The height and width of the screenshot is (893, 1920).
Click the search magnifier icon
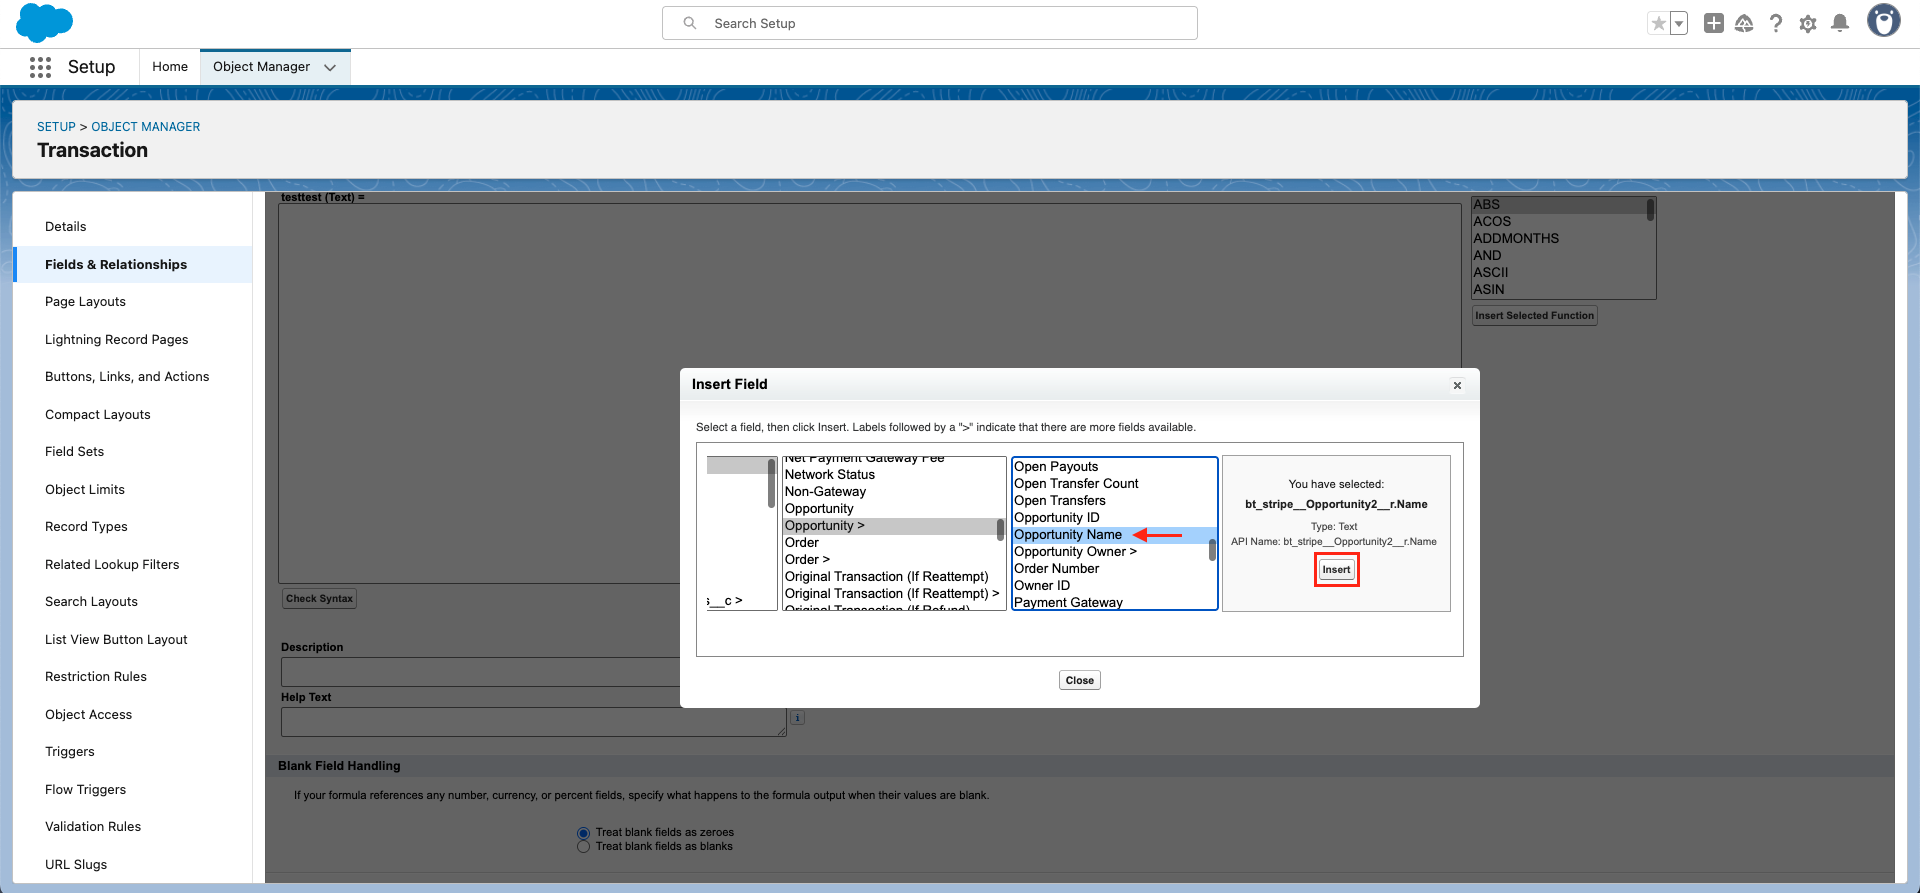tap(690, 23)
